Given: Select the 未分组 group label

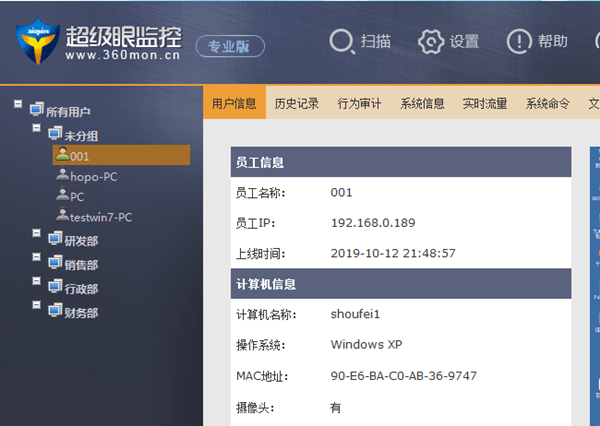Looking at the screenshot, I should click(x=81, y=136).
